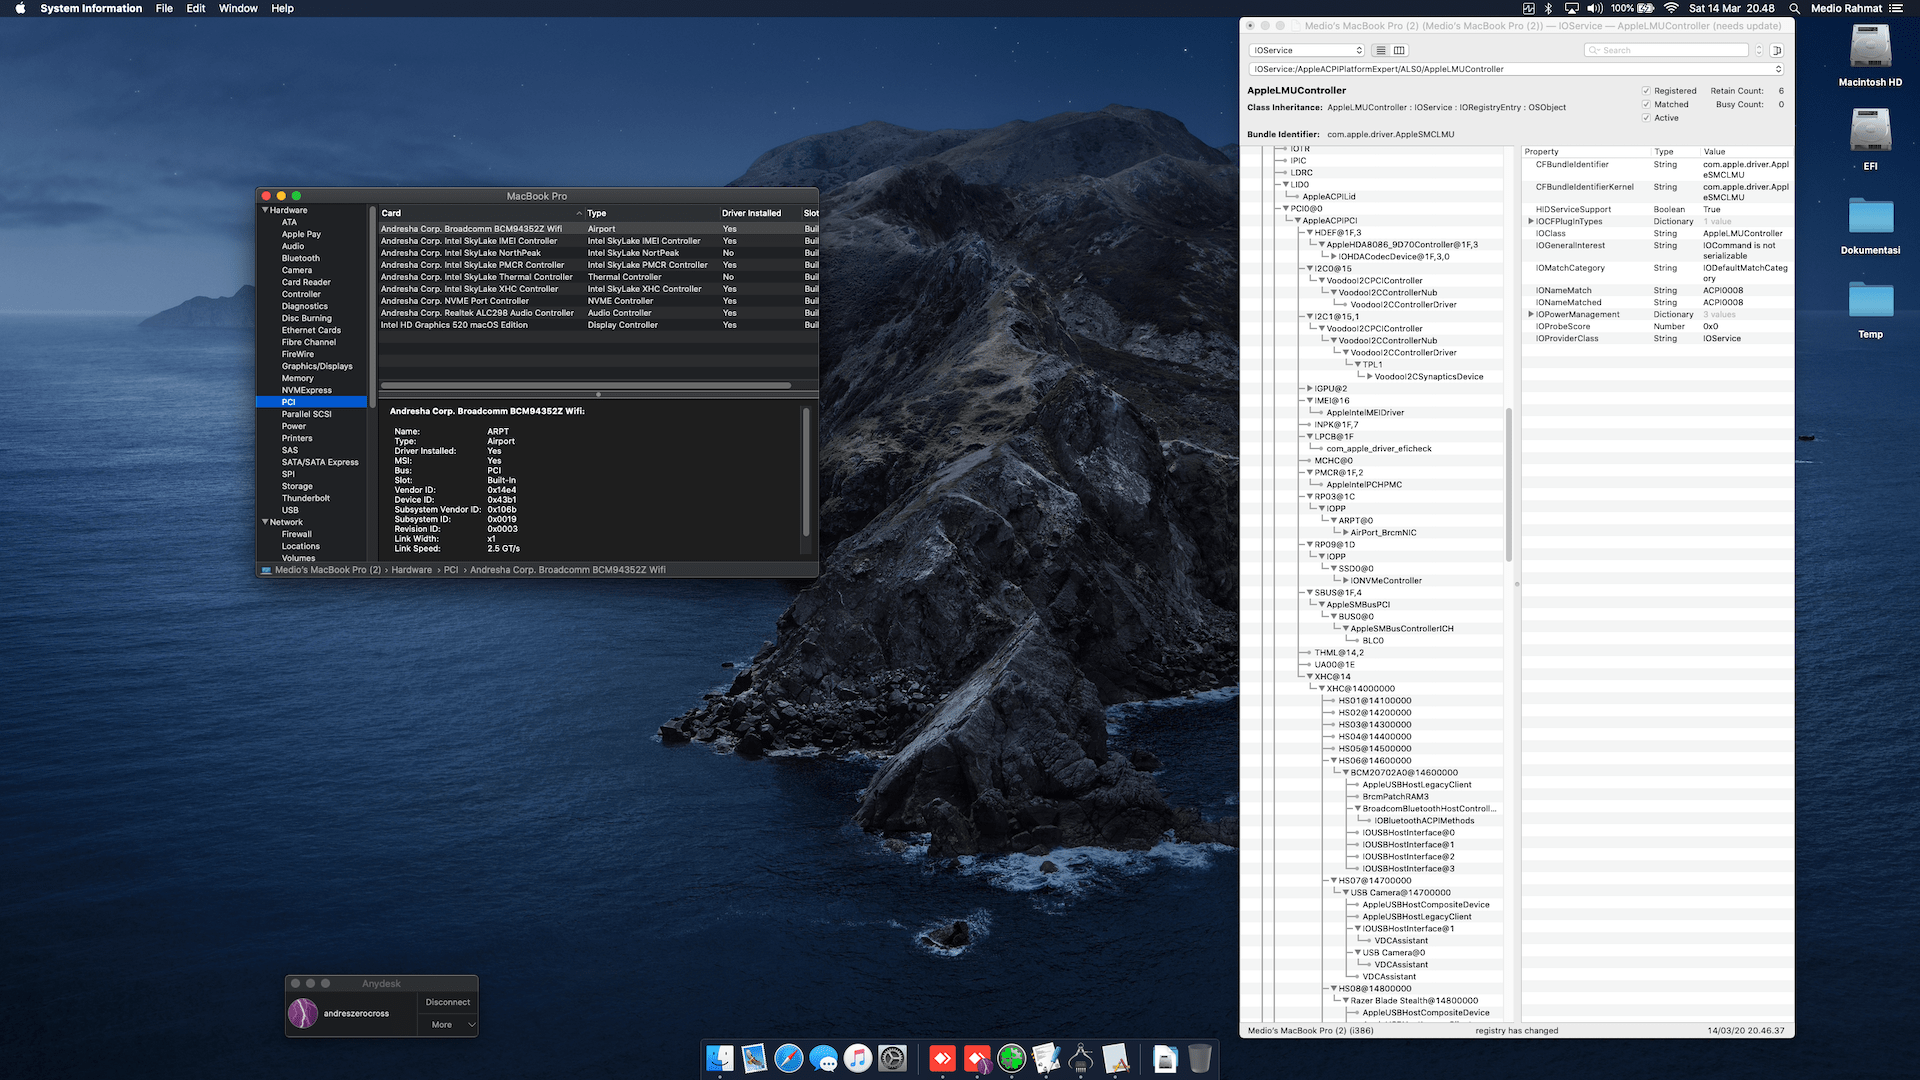Launch Preview from the Dock
The width and height of the screenshot is (1920, 1080).
[x=754, y=1058]
